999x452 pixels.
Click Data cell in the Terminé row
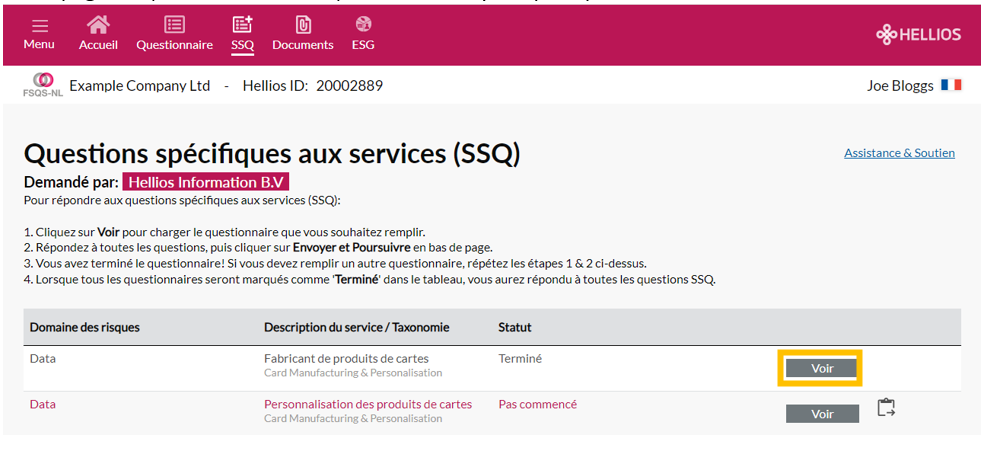click(x=43, y=358)
